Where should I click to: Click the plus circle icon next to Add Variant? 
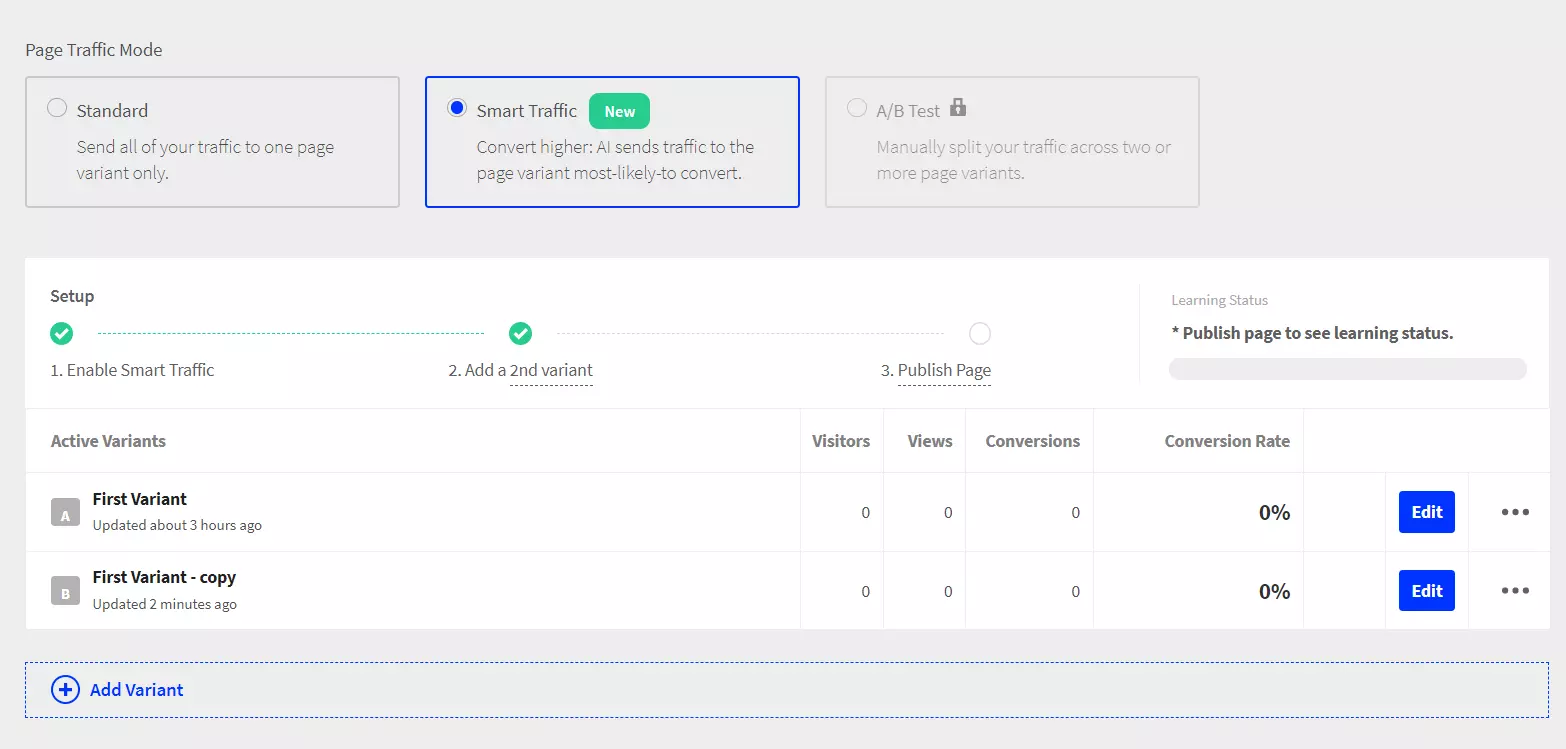click(64, 689)
